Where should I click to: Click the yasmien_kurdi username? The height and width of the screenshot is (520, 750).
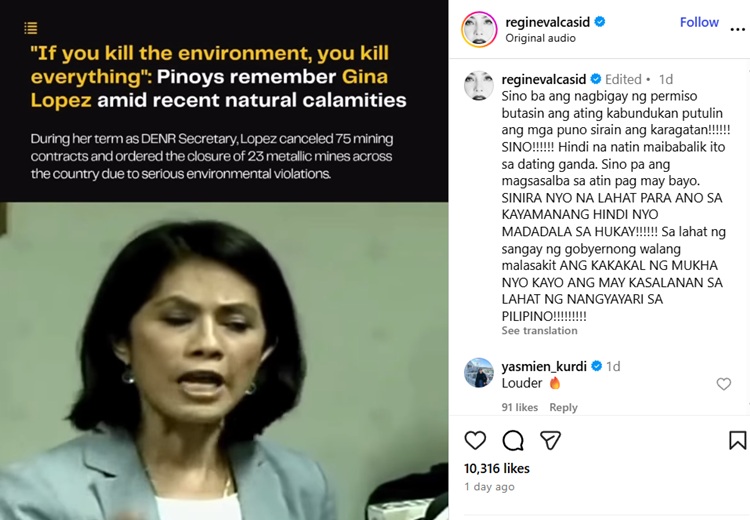click(x=542, y=366)
